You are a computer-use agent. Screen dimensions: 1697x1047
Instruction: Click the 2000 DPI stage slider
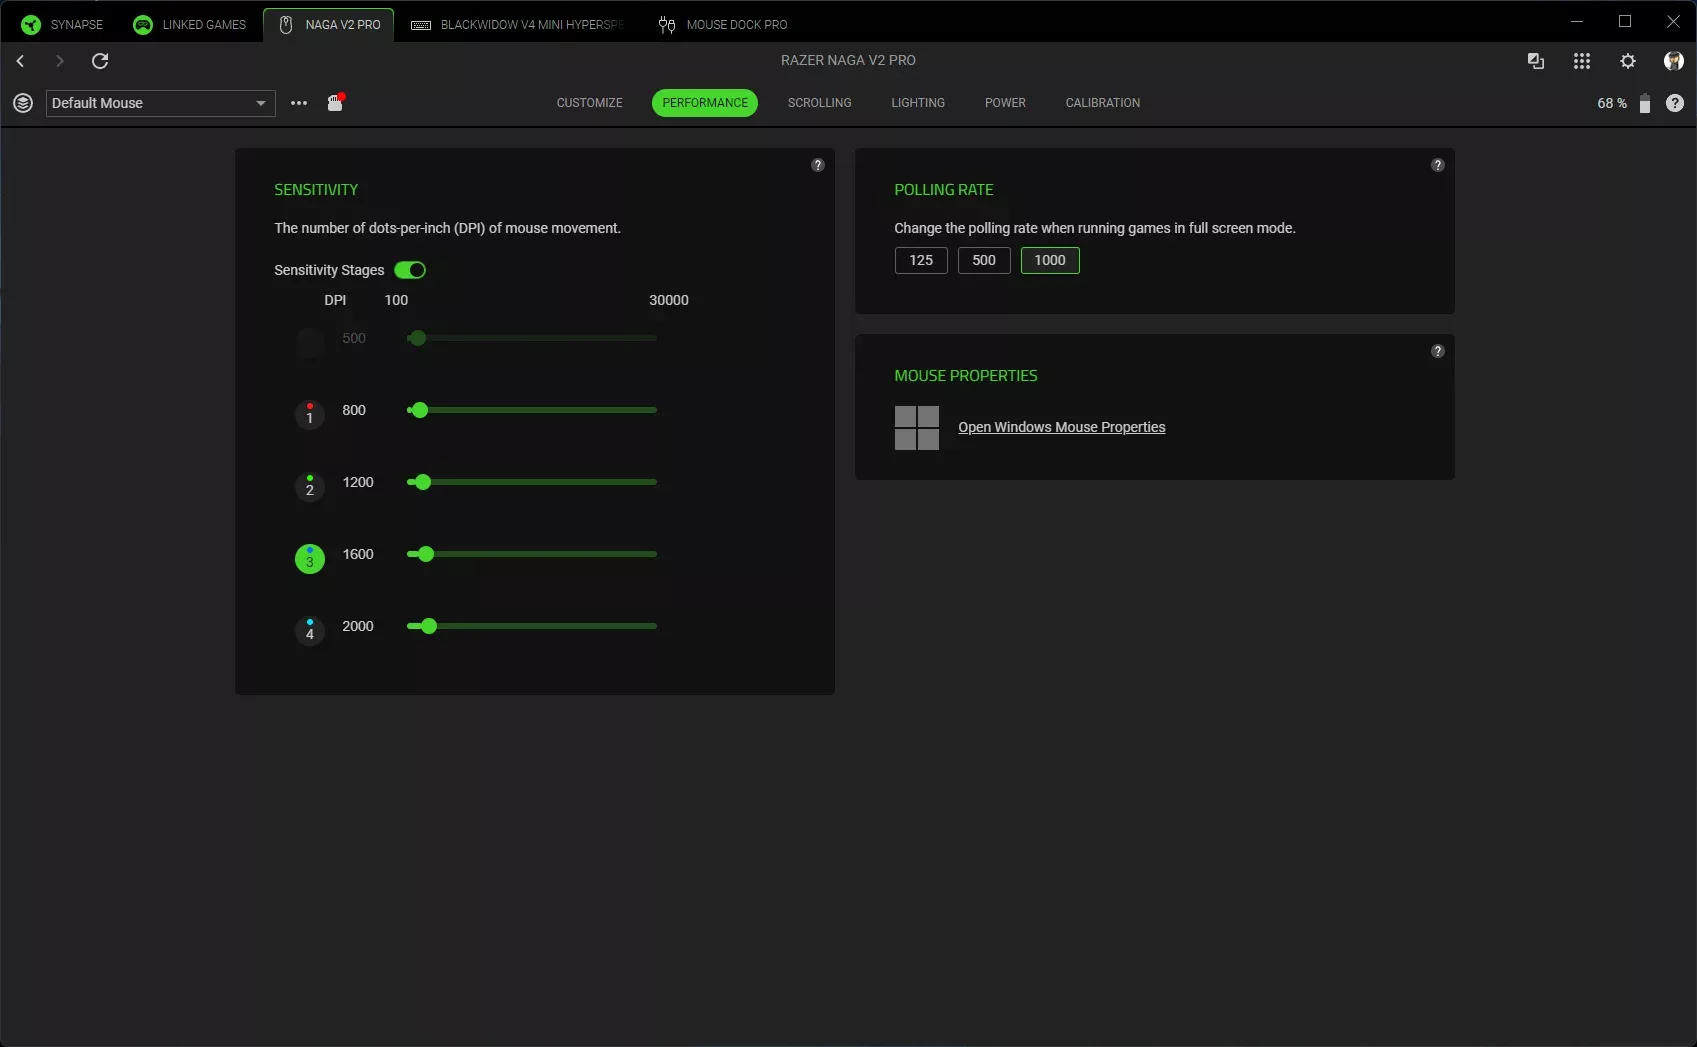[x=532, y=626]
